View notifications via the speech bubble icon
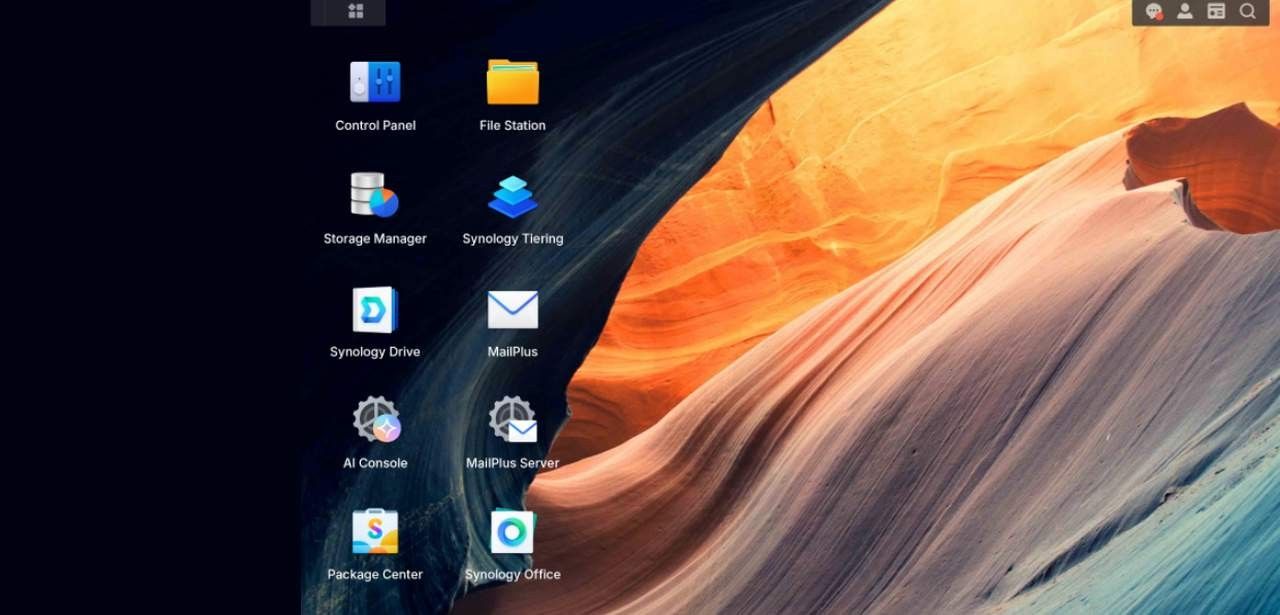Viewport: 1280px width, 615px height. point(1152,12)
